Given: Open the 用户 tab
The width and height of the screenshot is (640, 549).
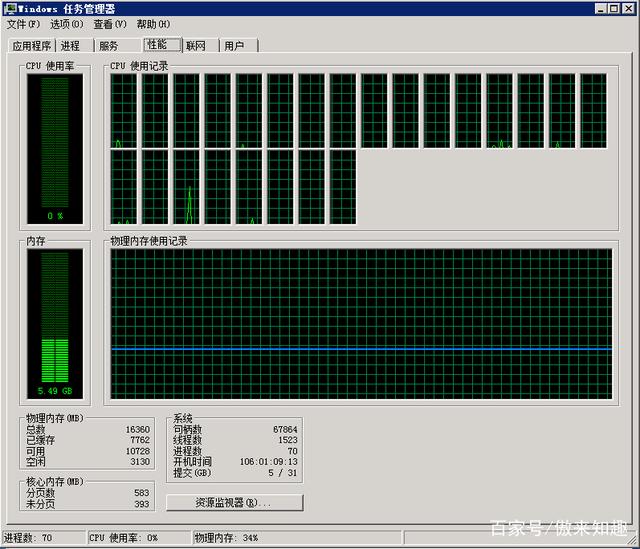Looking at the screenshot, I should 234,46.
